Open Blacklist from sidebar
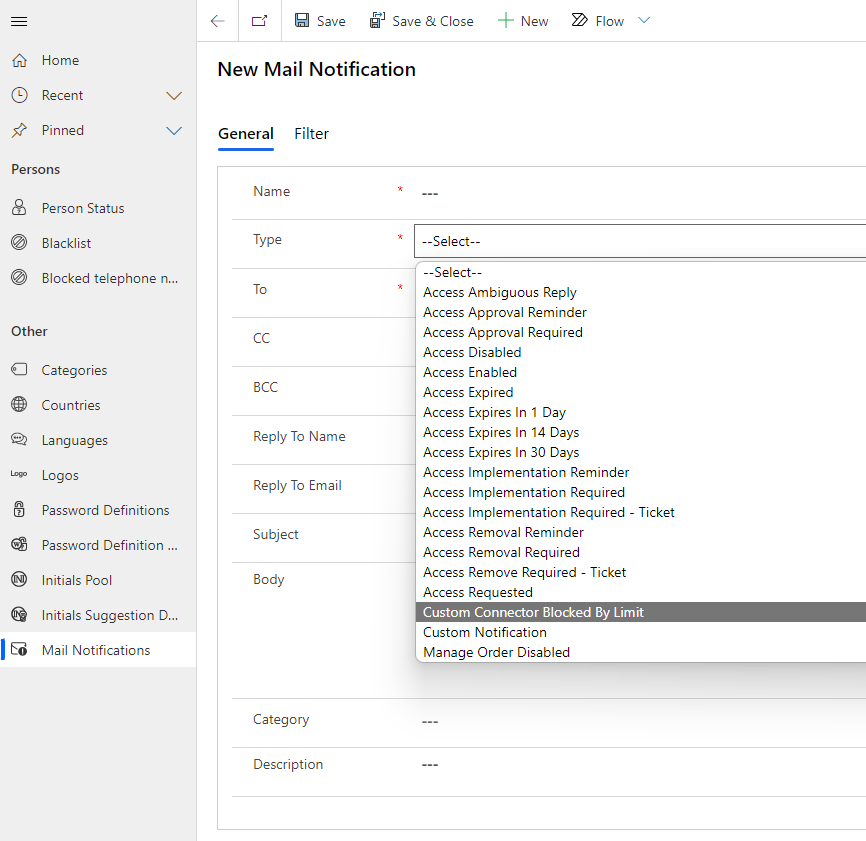Screen dimensions: 866x841 point(66,243)
